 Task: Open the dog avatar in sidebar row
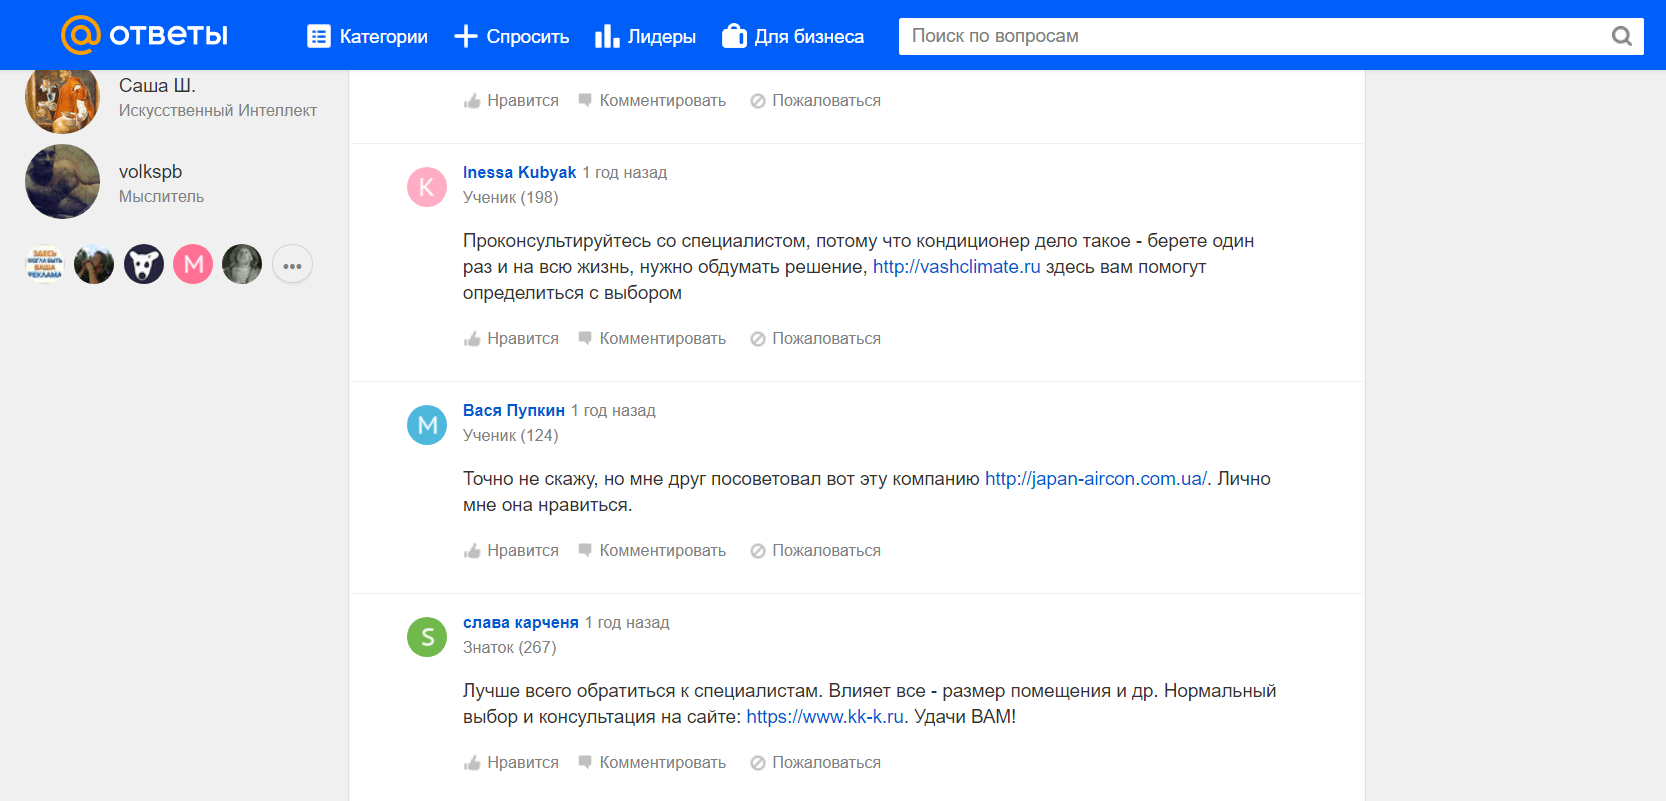(144, 264)
